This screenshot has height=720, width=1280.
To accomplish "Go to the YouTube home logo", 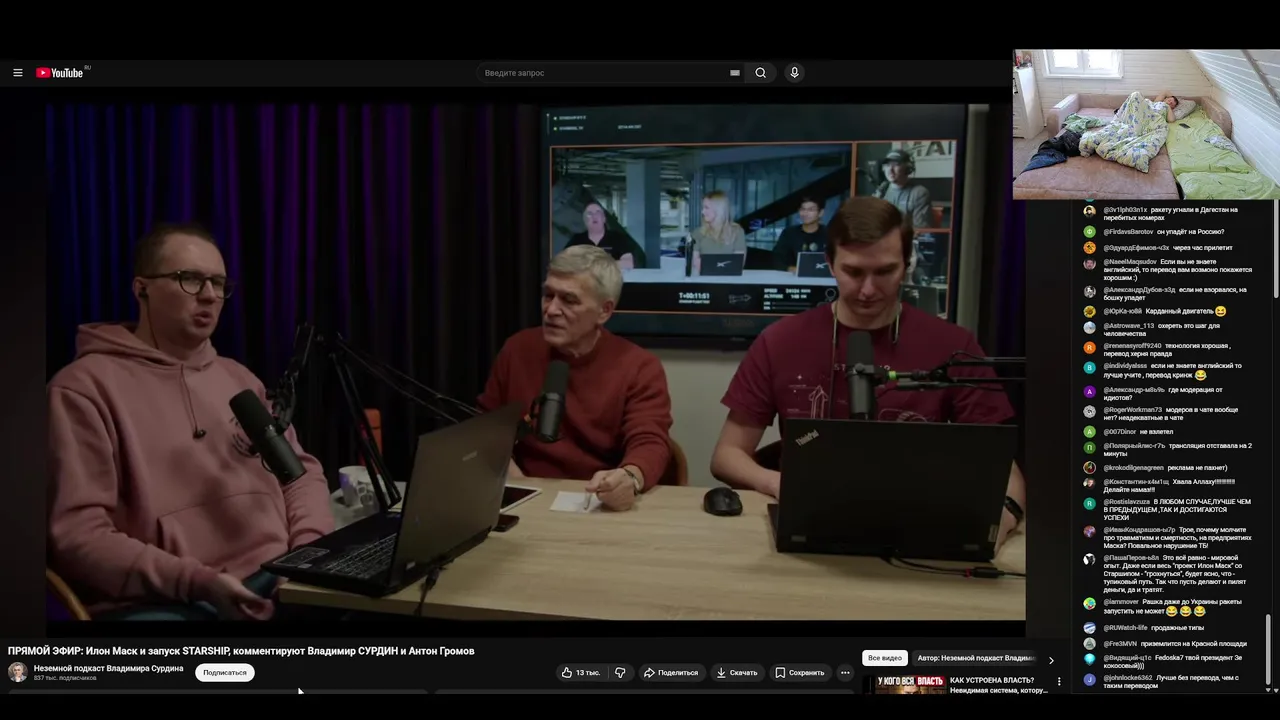I will click(x=62, y=73).
